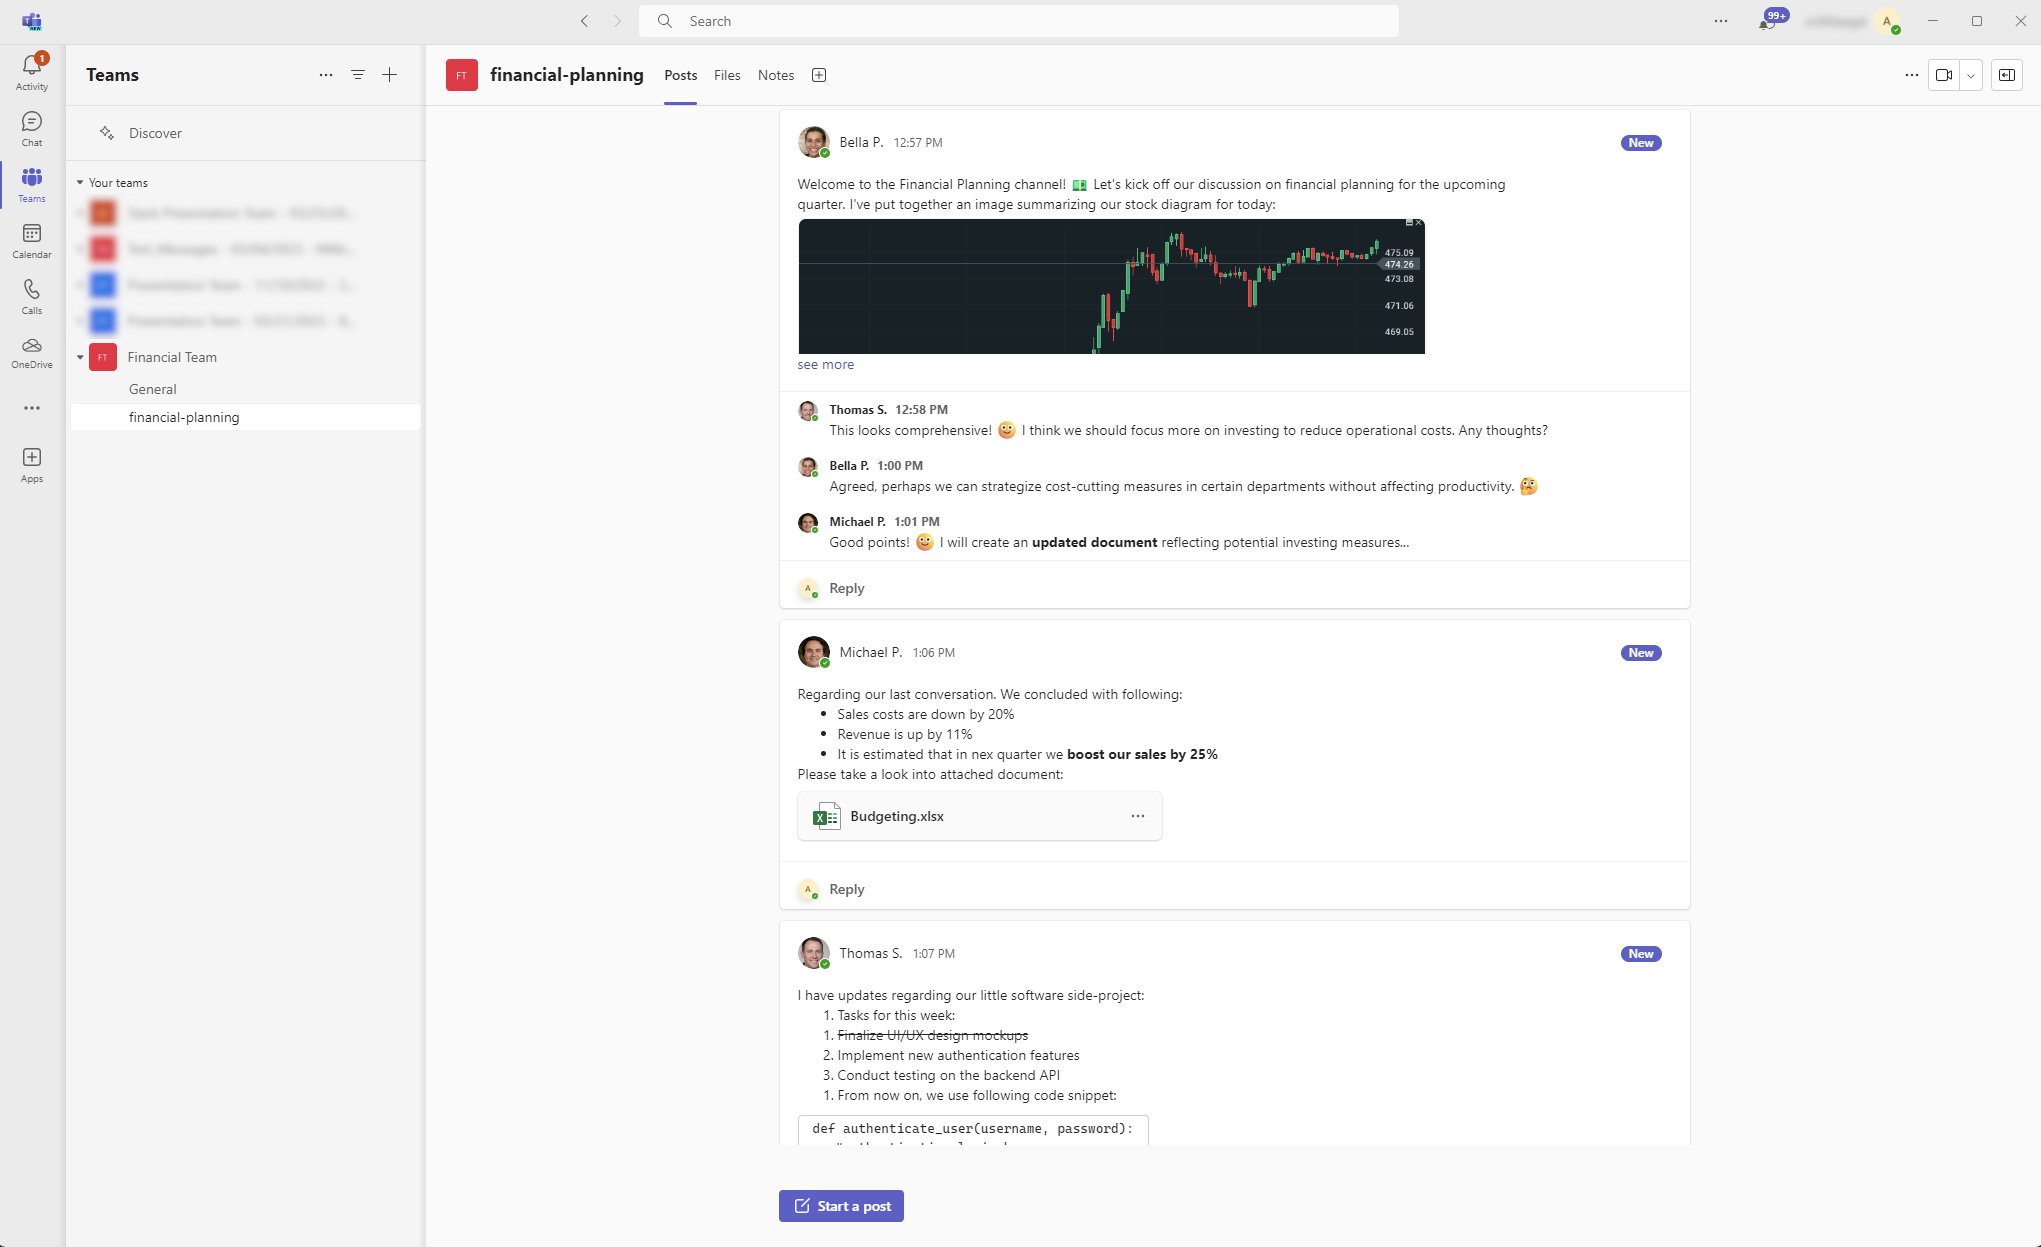Open OneDrive from the sidebar
The image size is (2041, 1247).
click(x=32, y=352)
